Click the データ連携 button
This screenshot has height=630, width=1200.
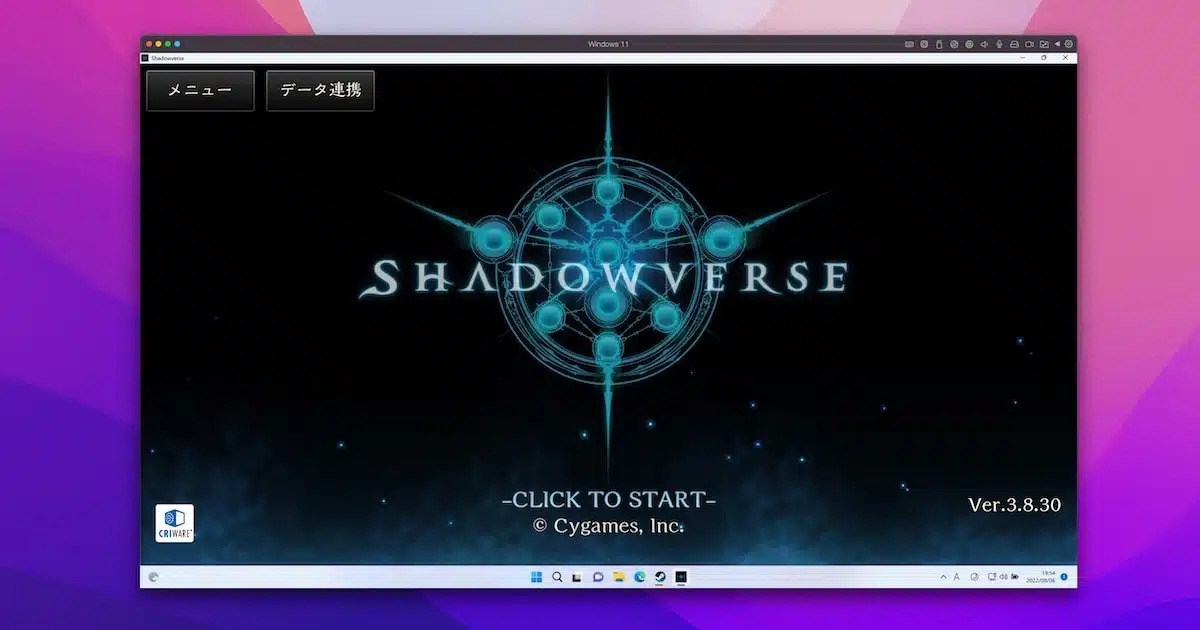click(320, 91)
